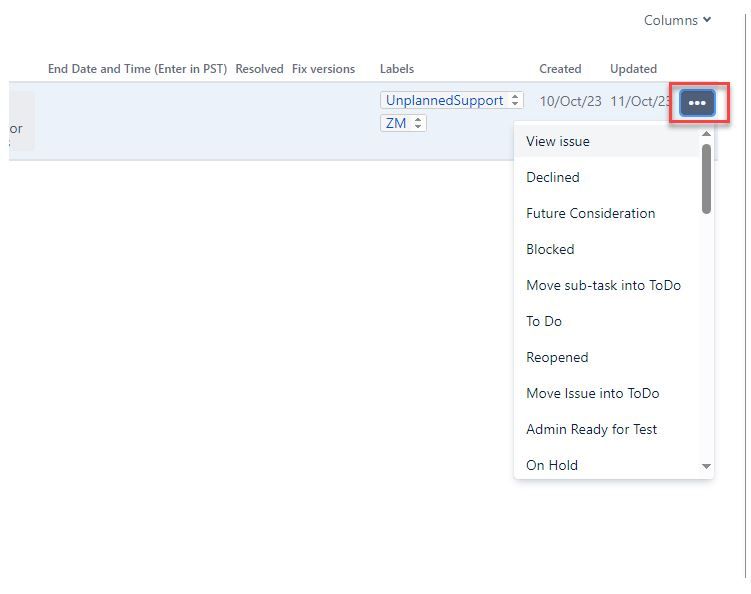Image resolution: width=751 pixels, height=594 pixels.
Task: Choose the Declined transition
Action: [606, 177]
